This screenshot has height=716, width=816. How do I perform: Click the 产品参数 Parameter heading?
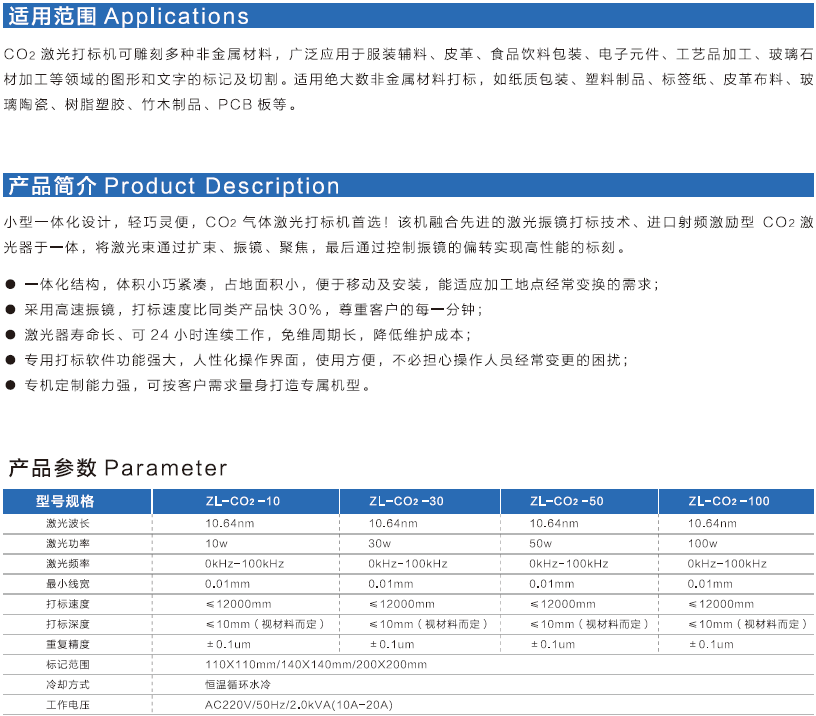118,468
